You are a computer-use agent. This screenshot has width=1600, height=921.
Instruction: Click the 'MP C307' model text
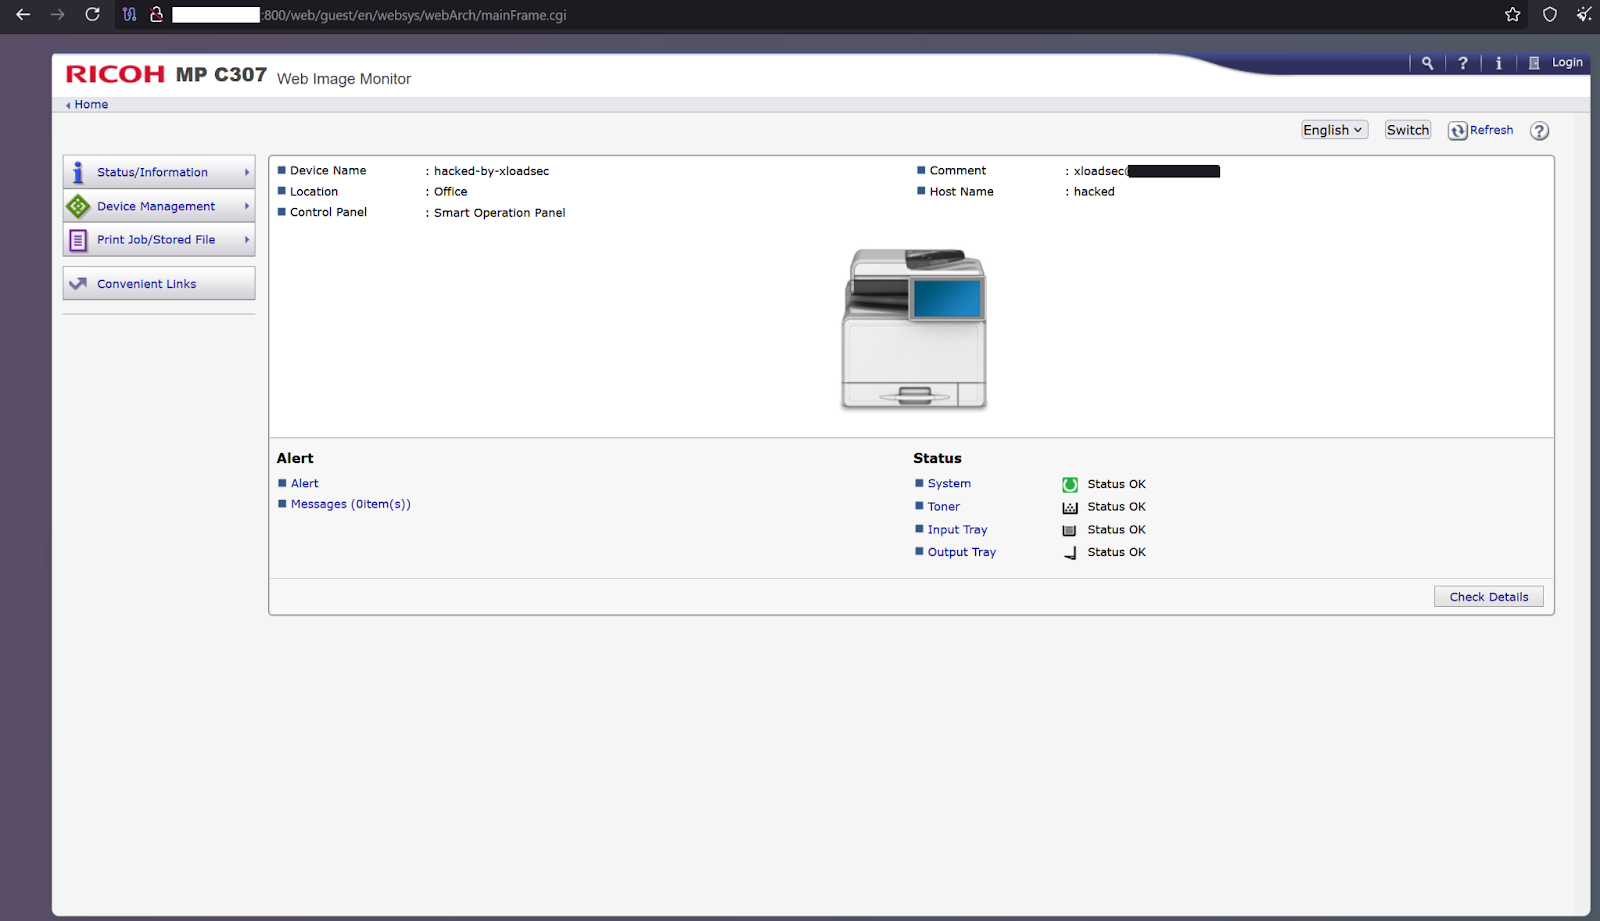[221, 75]
